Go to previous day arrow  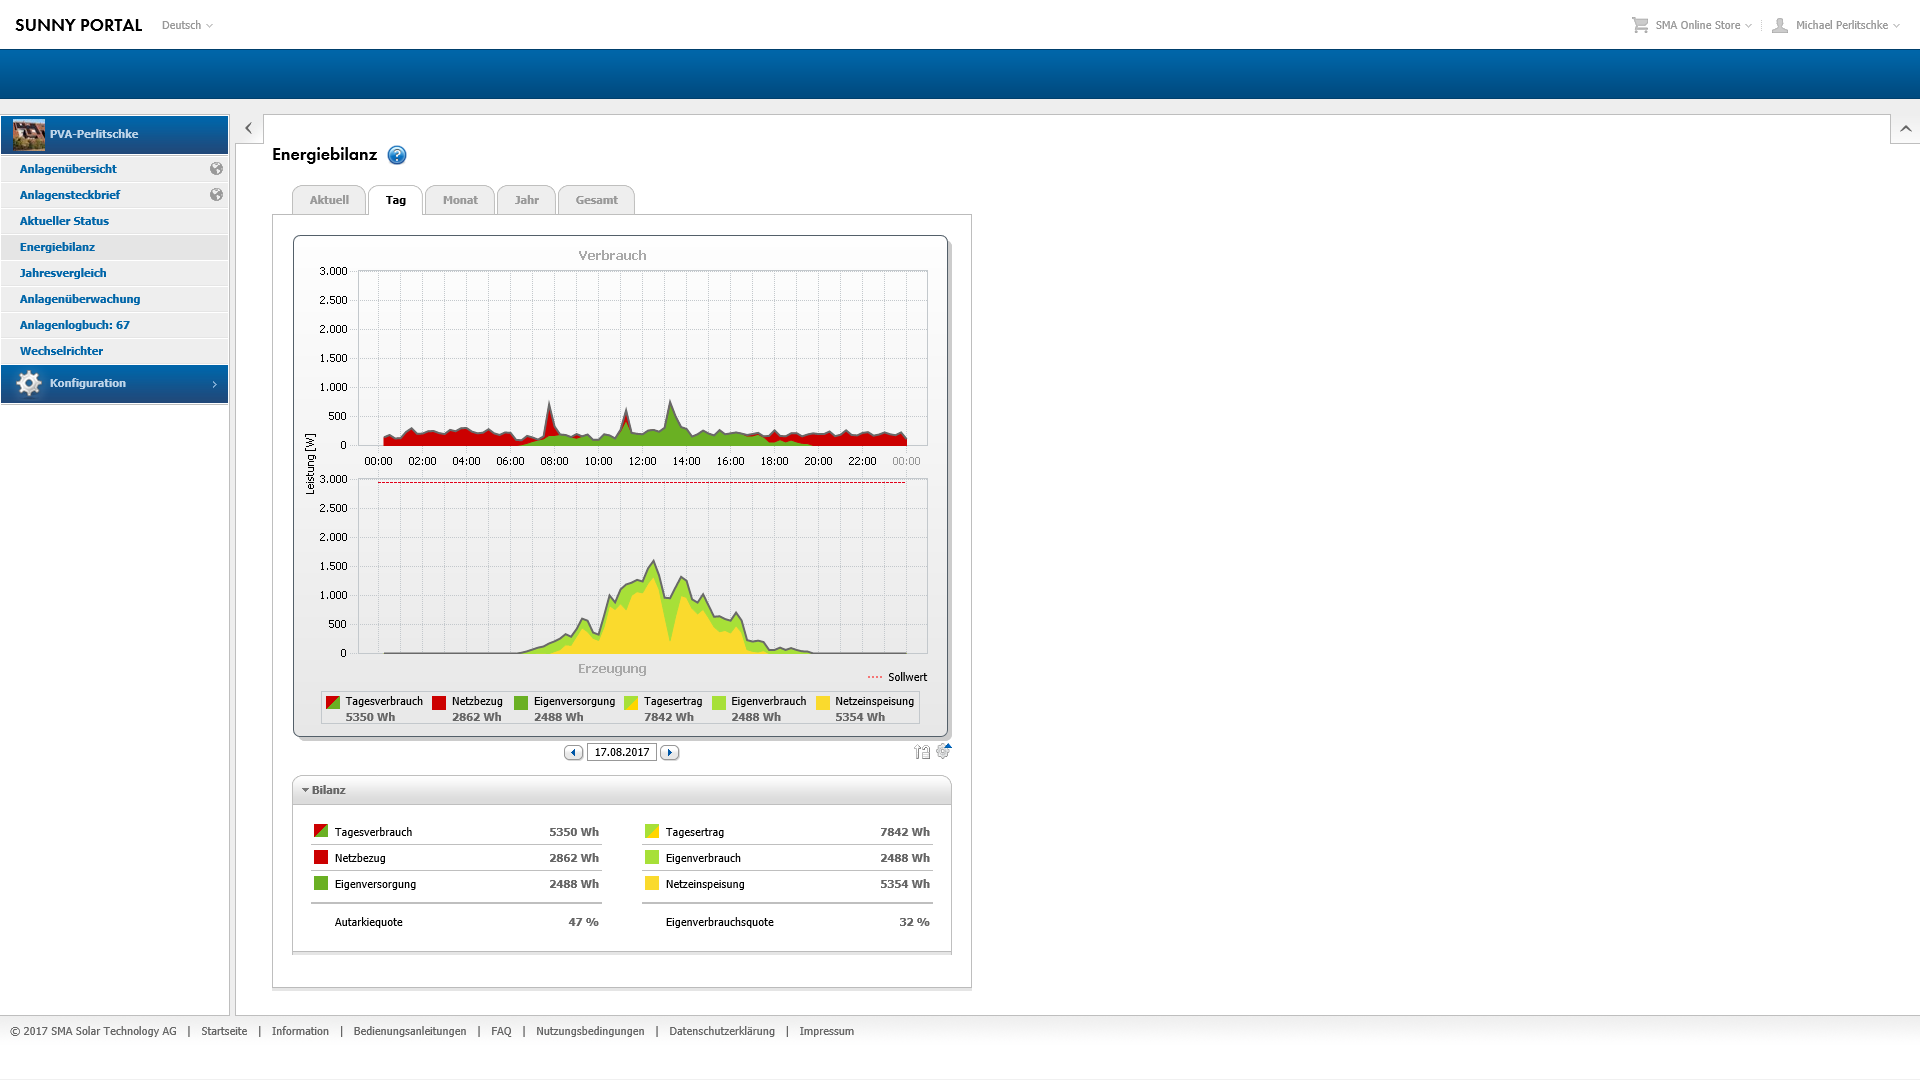click(x=573, y=753)
